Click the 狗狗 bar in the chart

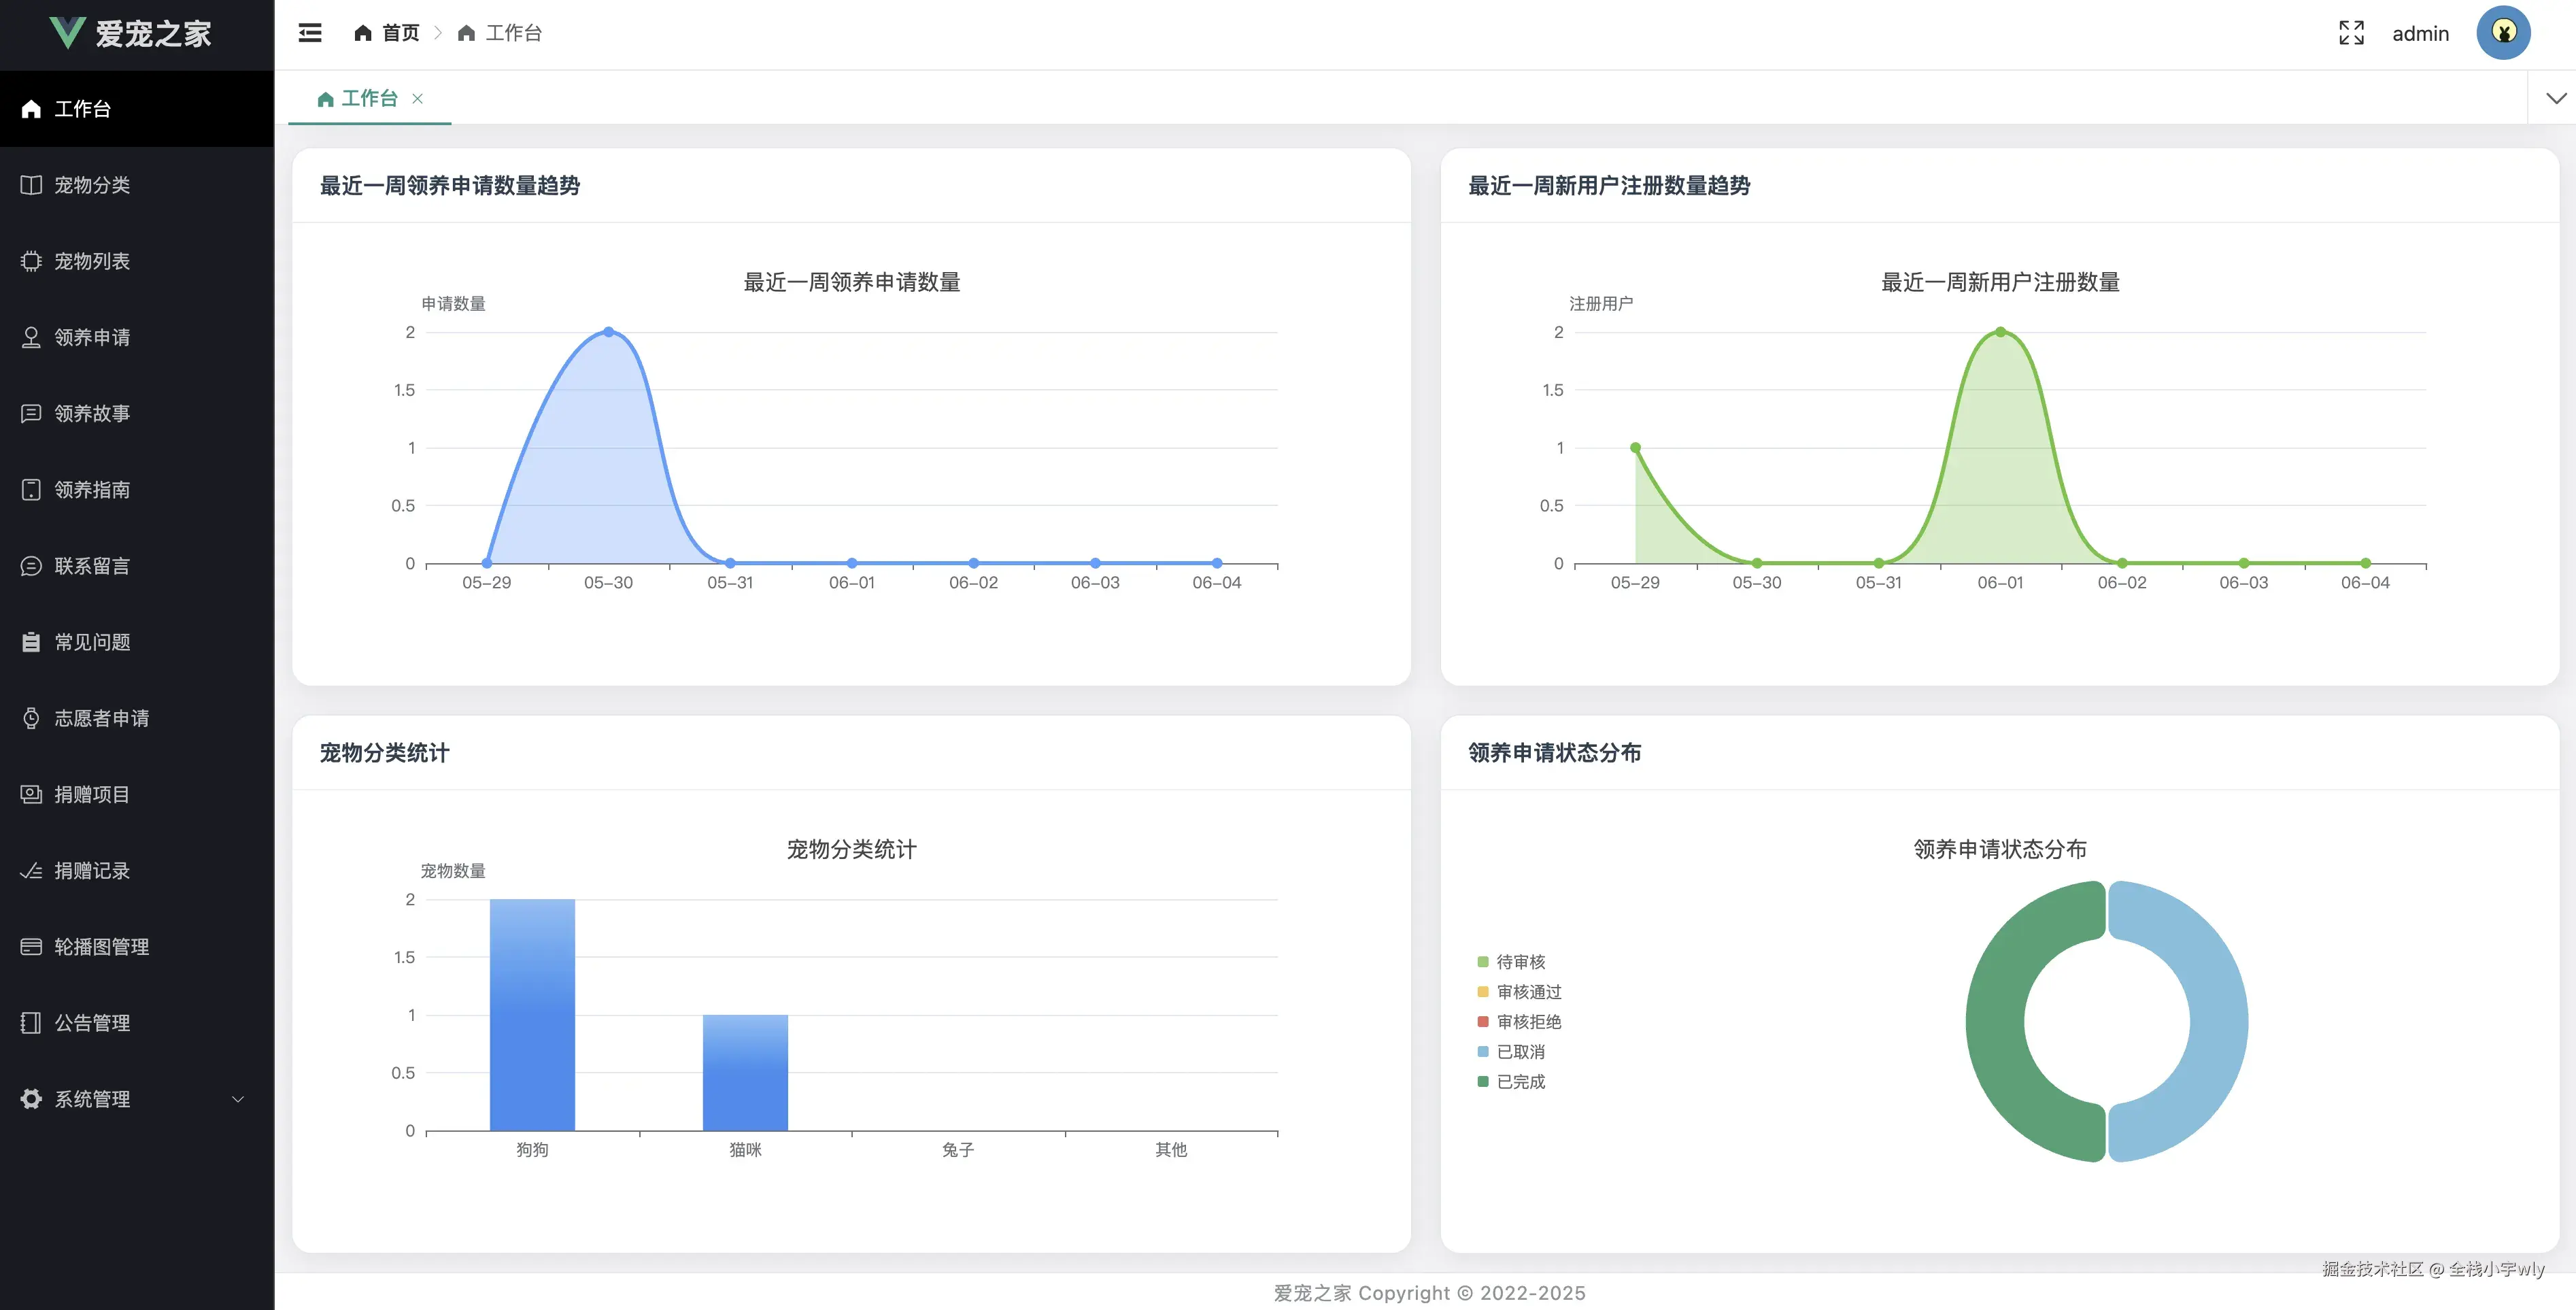click(x=532, y=1015)
